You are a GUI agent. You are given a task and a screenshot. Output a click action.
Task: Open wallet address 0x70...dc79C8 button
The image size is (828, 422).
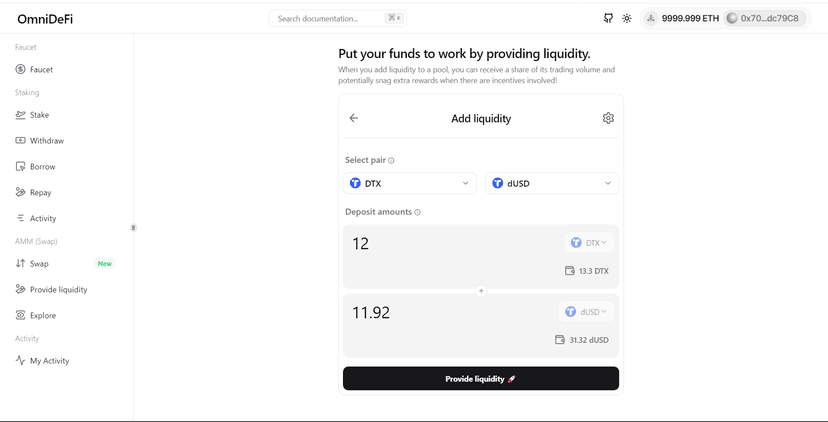click(x=765, y=18)
